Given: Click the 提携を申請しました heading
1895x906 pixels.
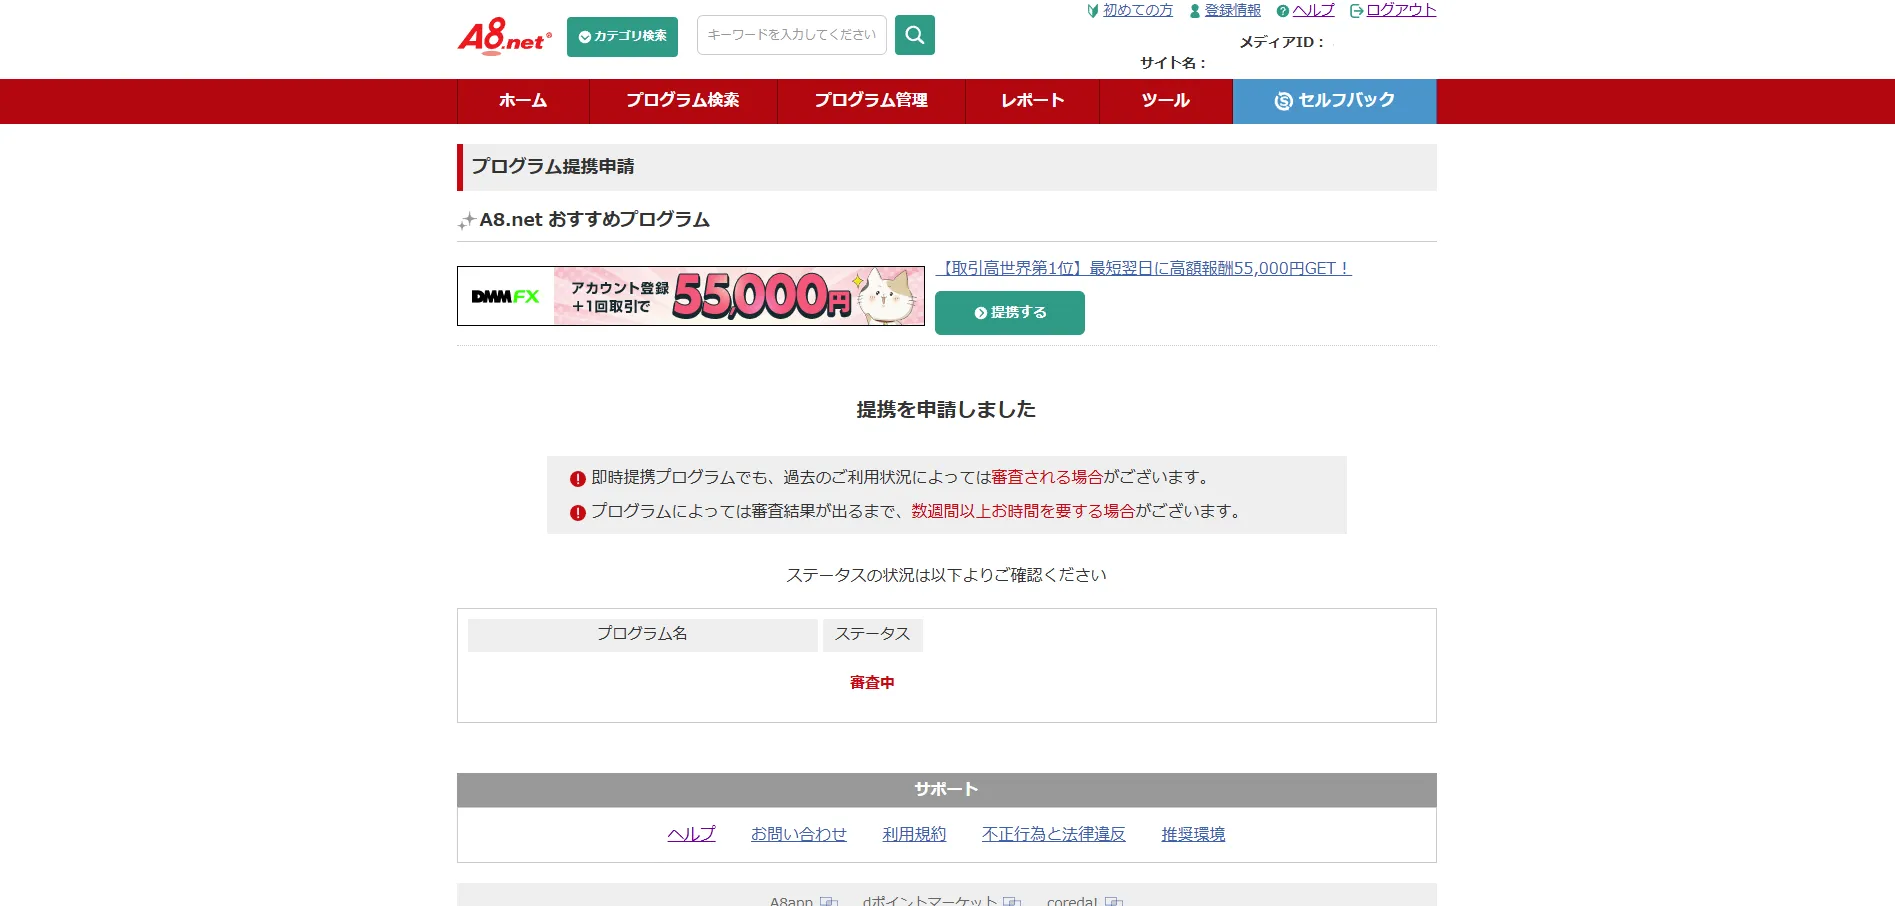Looking at the screenshot, I should click(x=946, y=410).
